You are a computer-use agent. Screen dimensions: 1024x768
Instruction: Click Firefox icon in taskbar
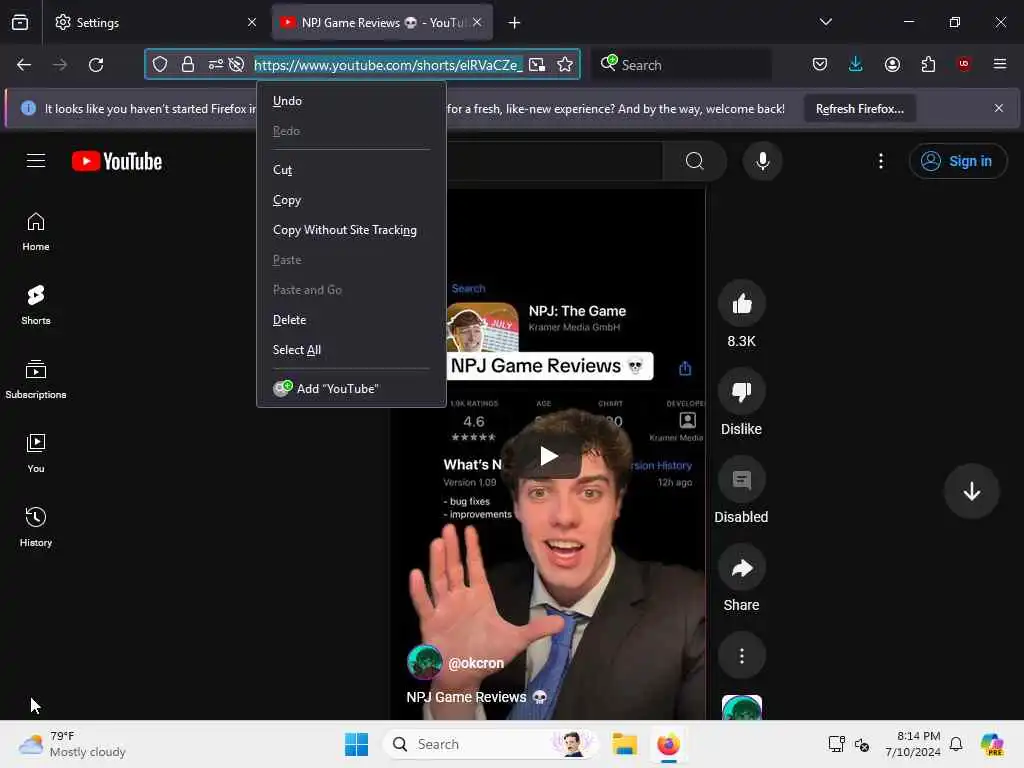click(668, 744)
